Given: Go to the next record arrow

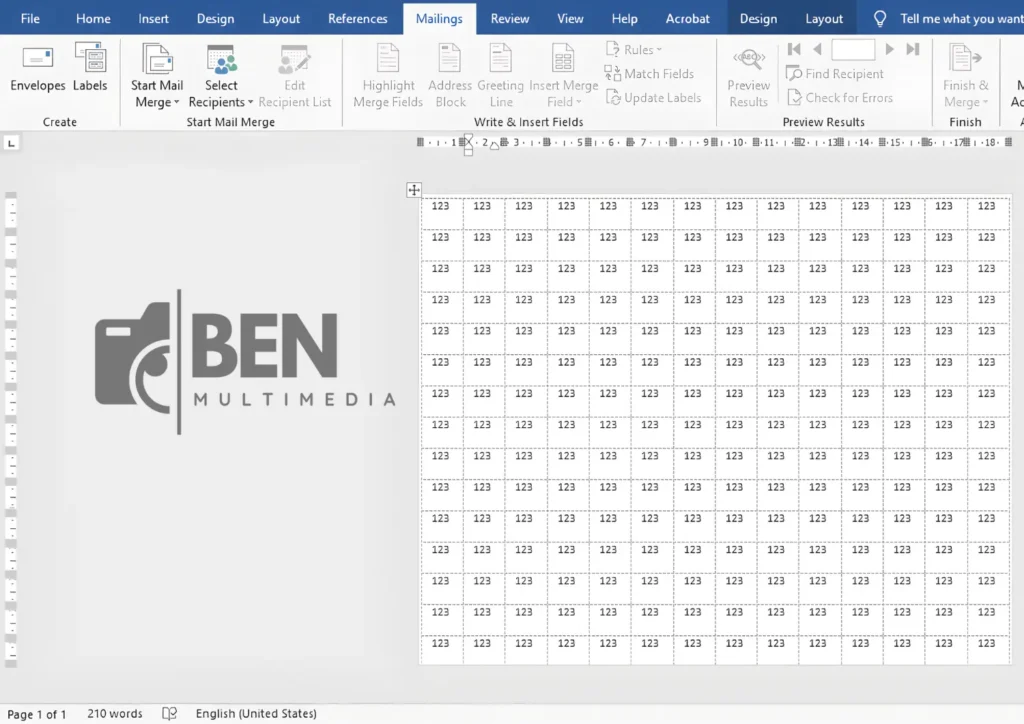Looking at the screenshot, I should [889, 49].
